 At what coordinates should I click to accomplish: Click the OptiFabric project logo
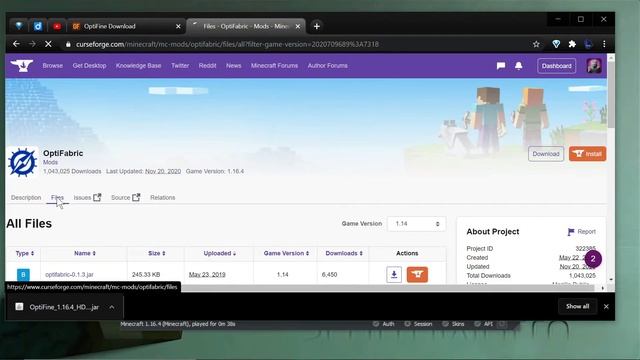click(x=22, y=162)
